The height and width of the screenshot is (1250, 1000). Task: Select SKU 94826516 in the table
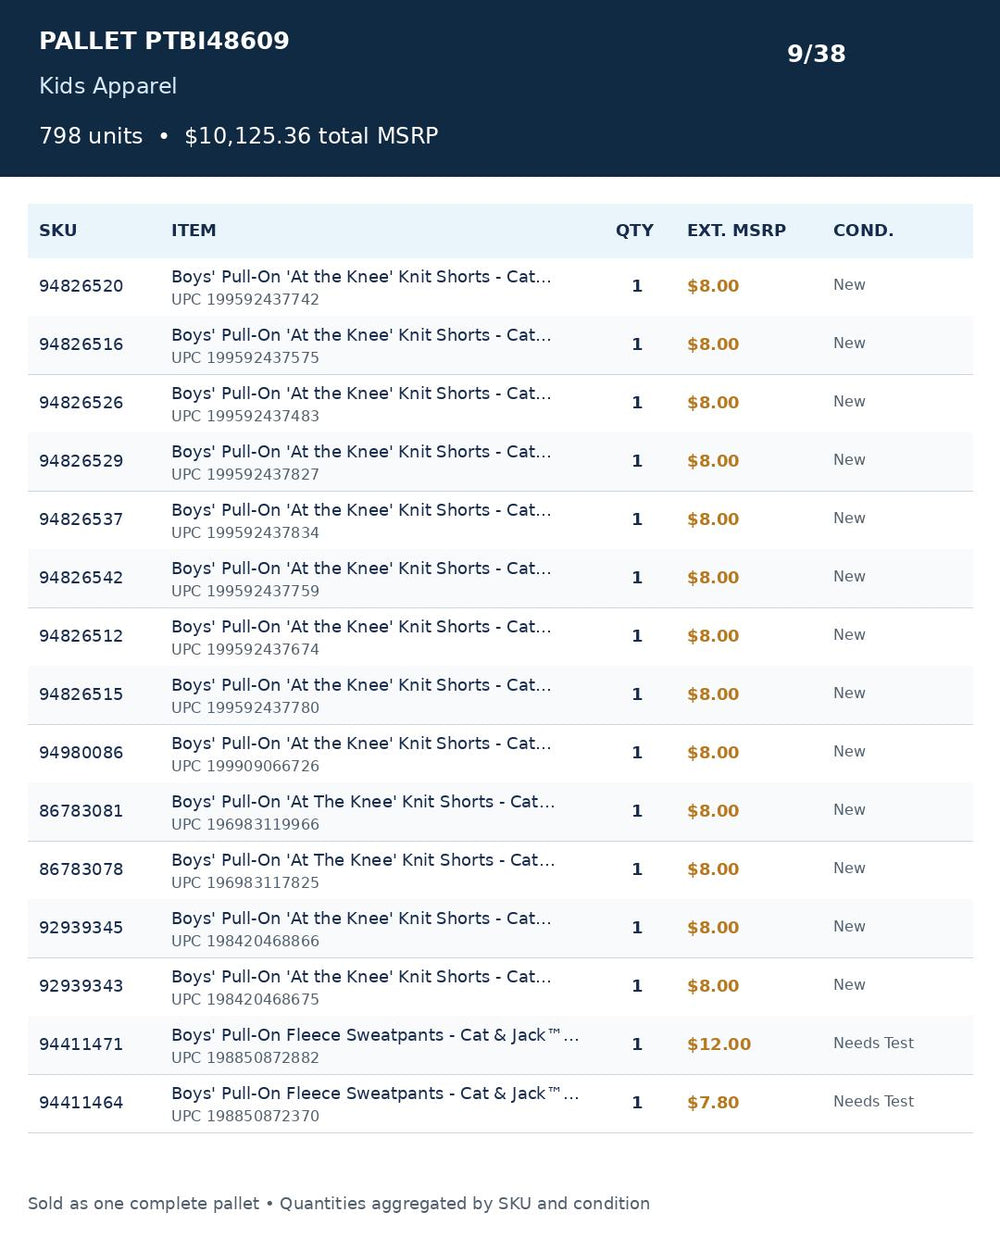tap(81, 344)
